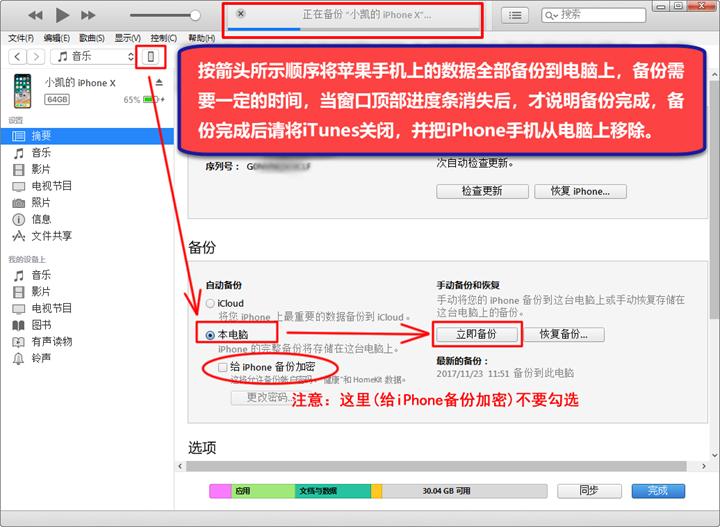This screenshot has height=527, width=720.
Task: Open 文件共享 in the sidebar
Action: (x=87, y=236)
